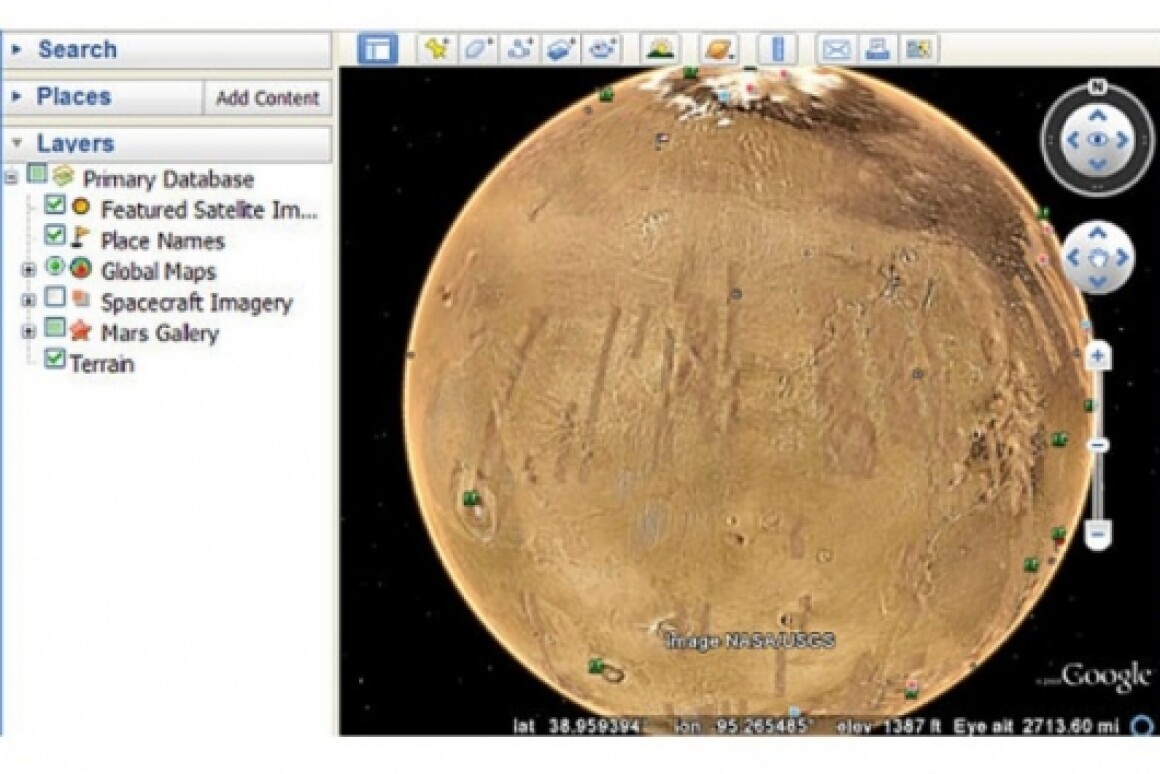Click the Add Content button

[267, 99]
